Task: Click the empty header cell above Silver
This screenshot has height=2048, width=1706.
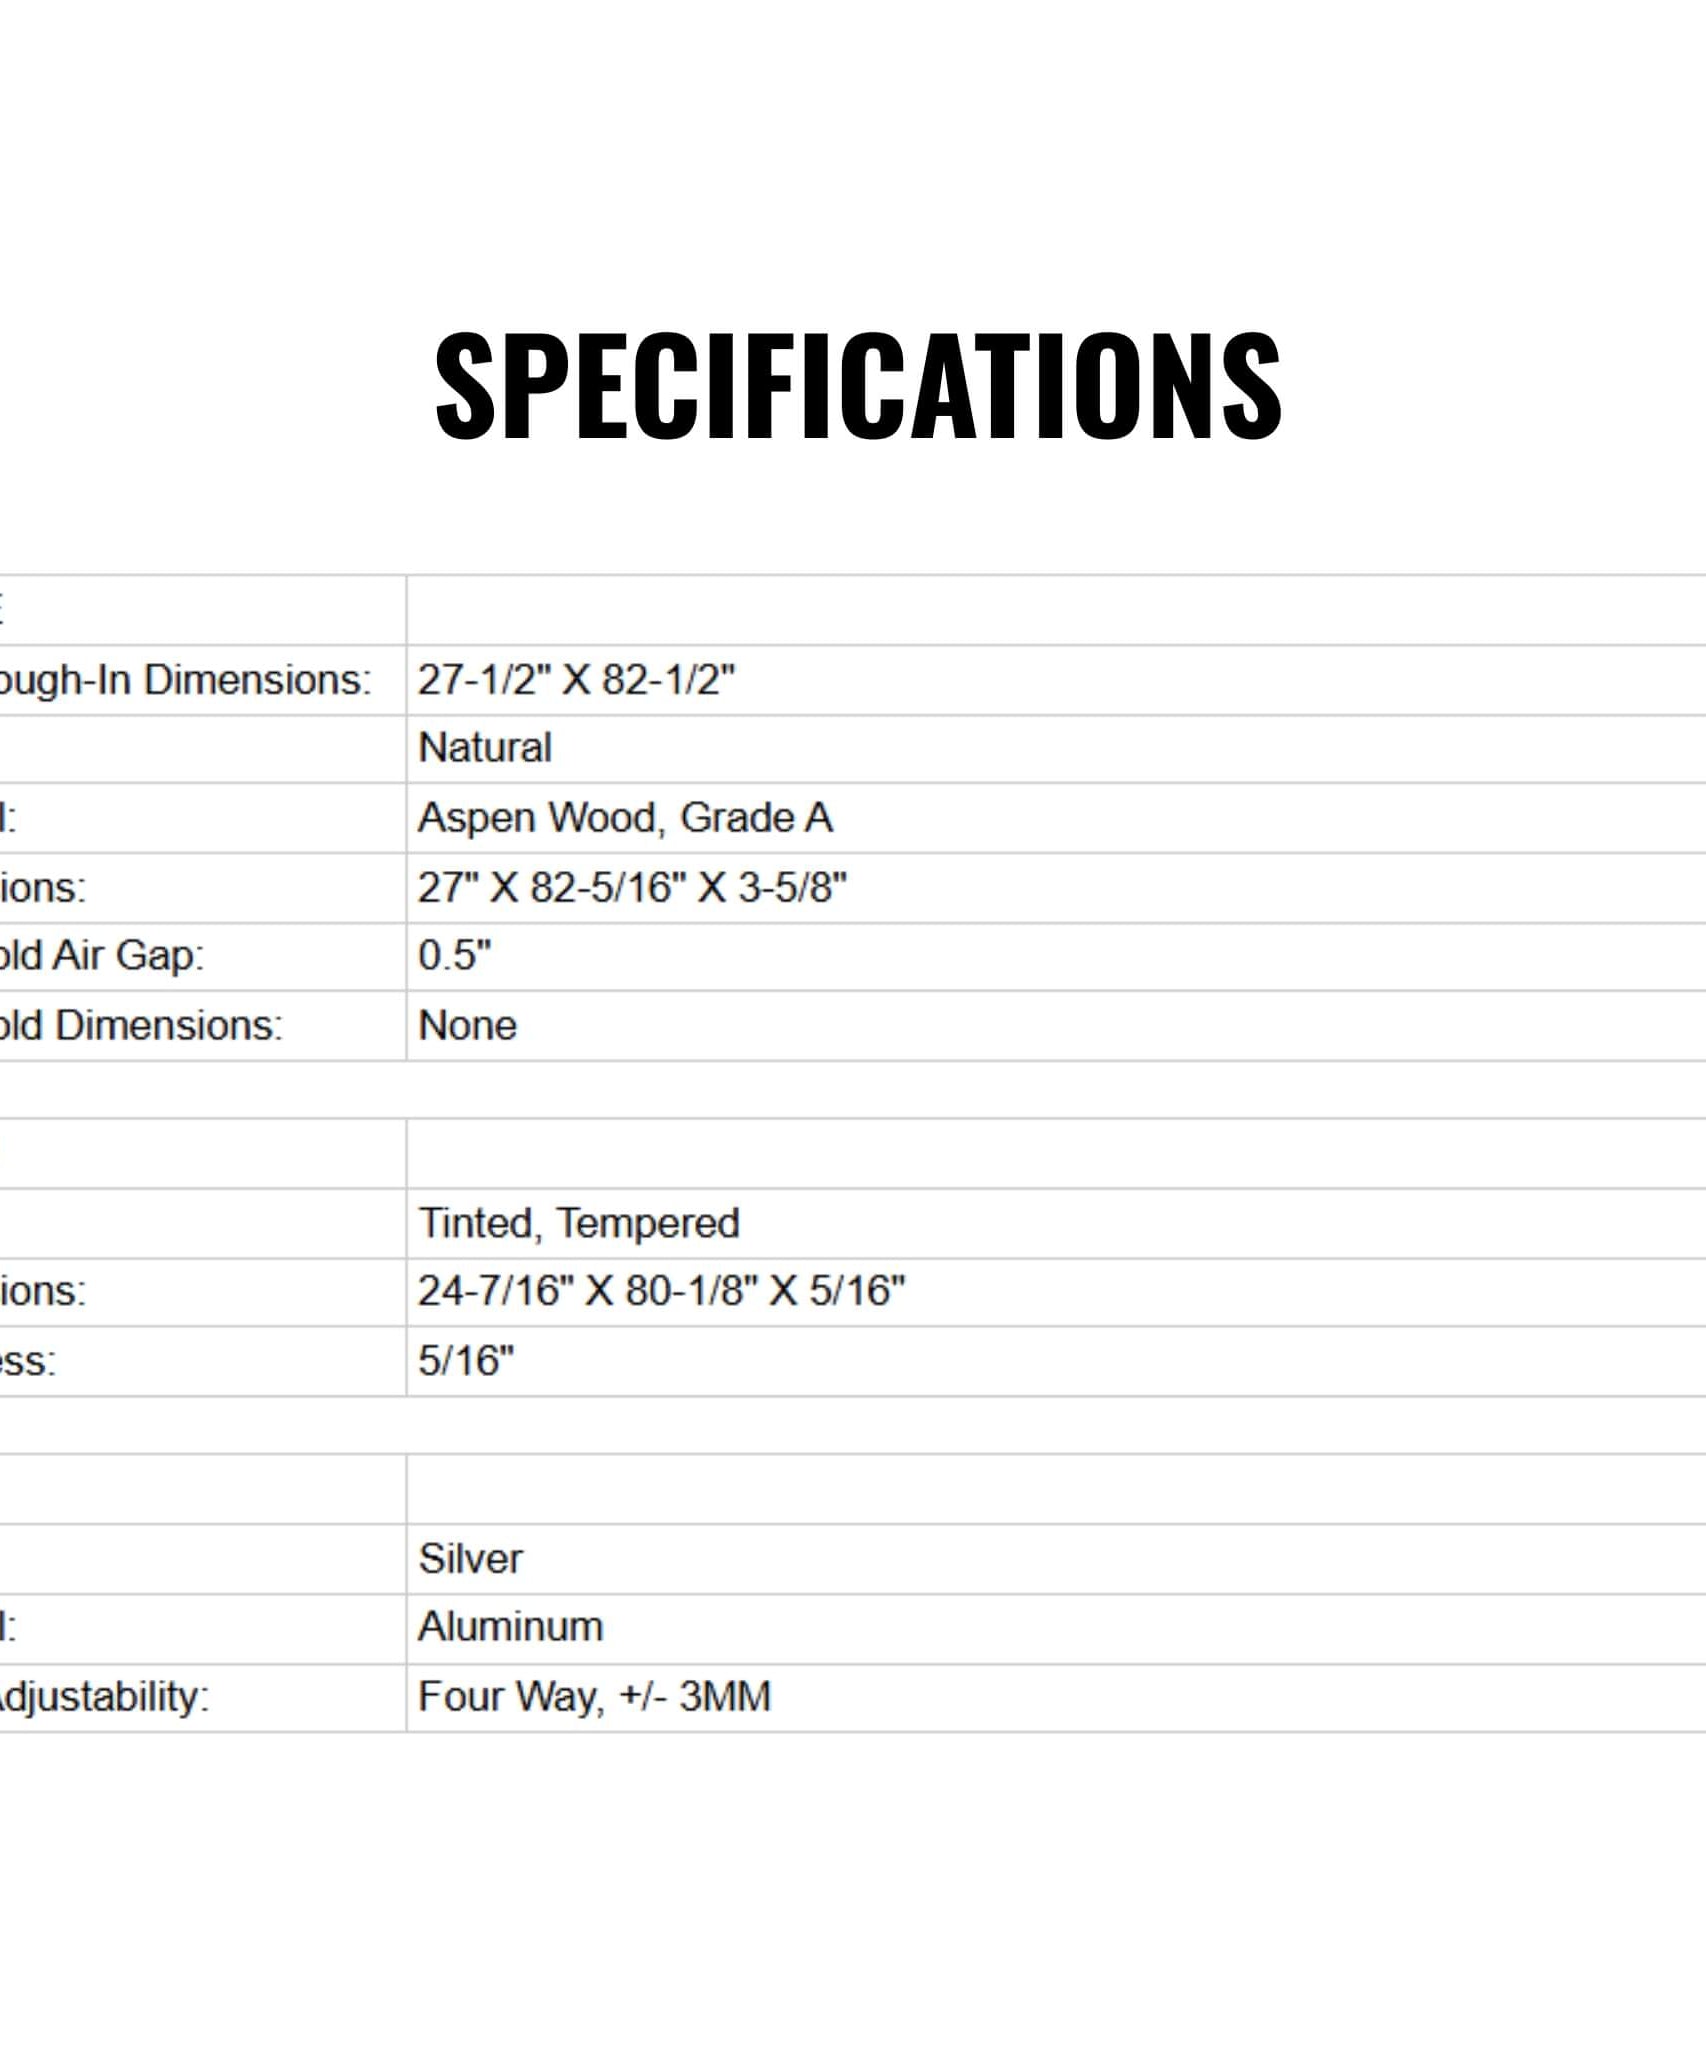Action: click(1056, 1490)
